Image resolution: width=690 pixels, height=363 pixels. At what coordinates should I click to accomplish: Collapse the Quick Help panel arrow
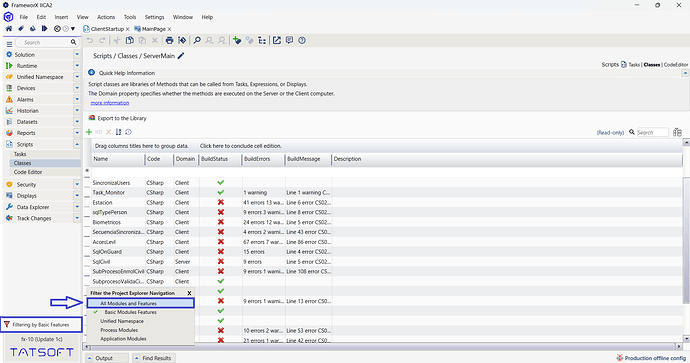[685, 73]
